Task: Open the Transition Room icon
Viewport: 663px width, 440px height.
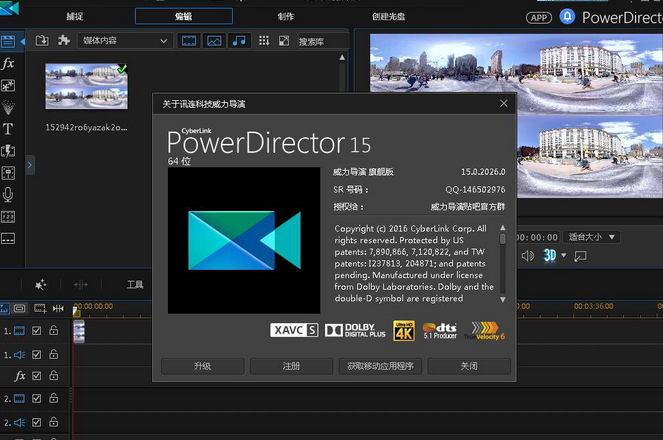Action: click(8, 151)
